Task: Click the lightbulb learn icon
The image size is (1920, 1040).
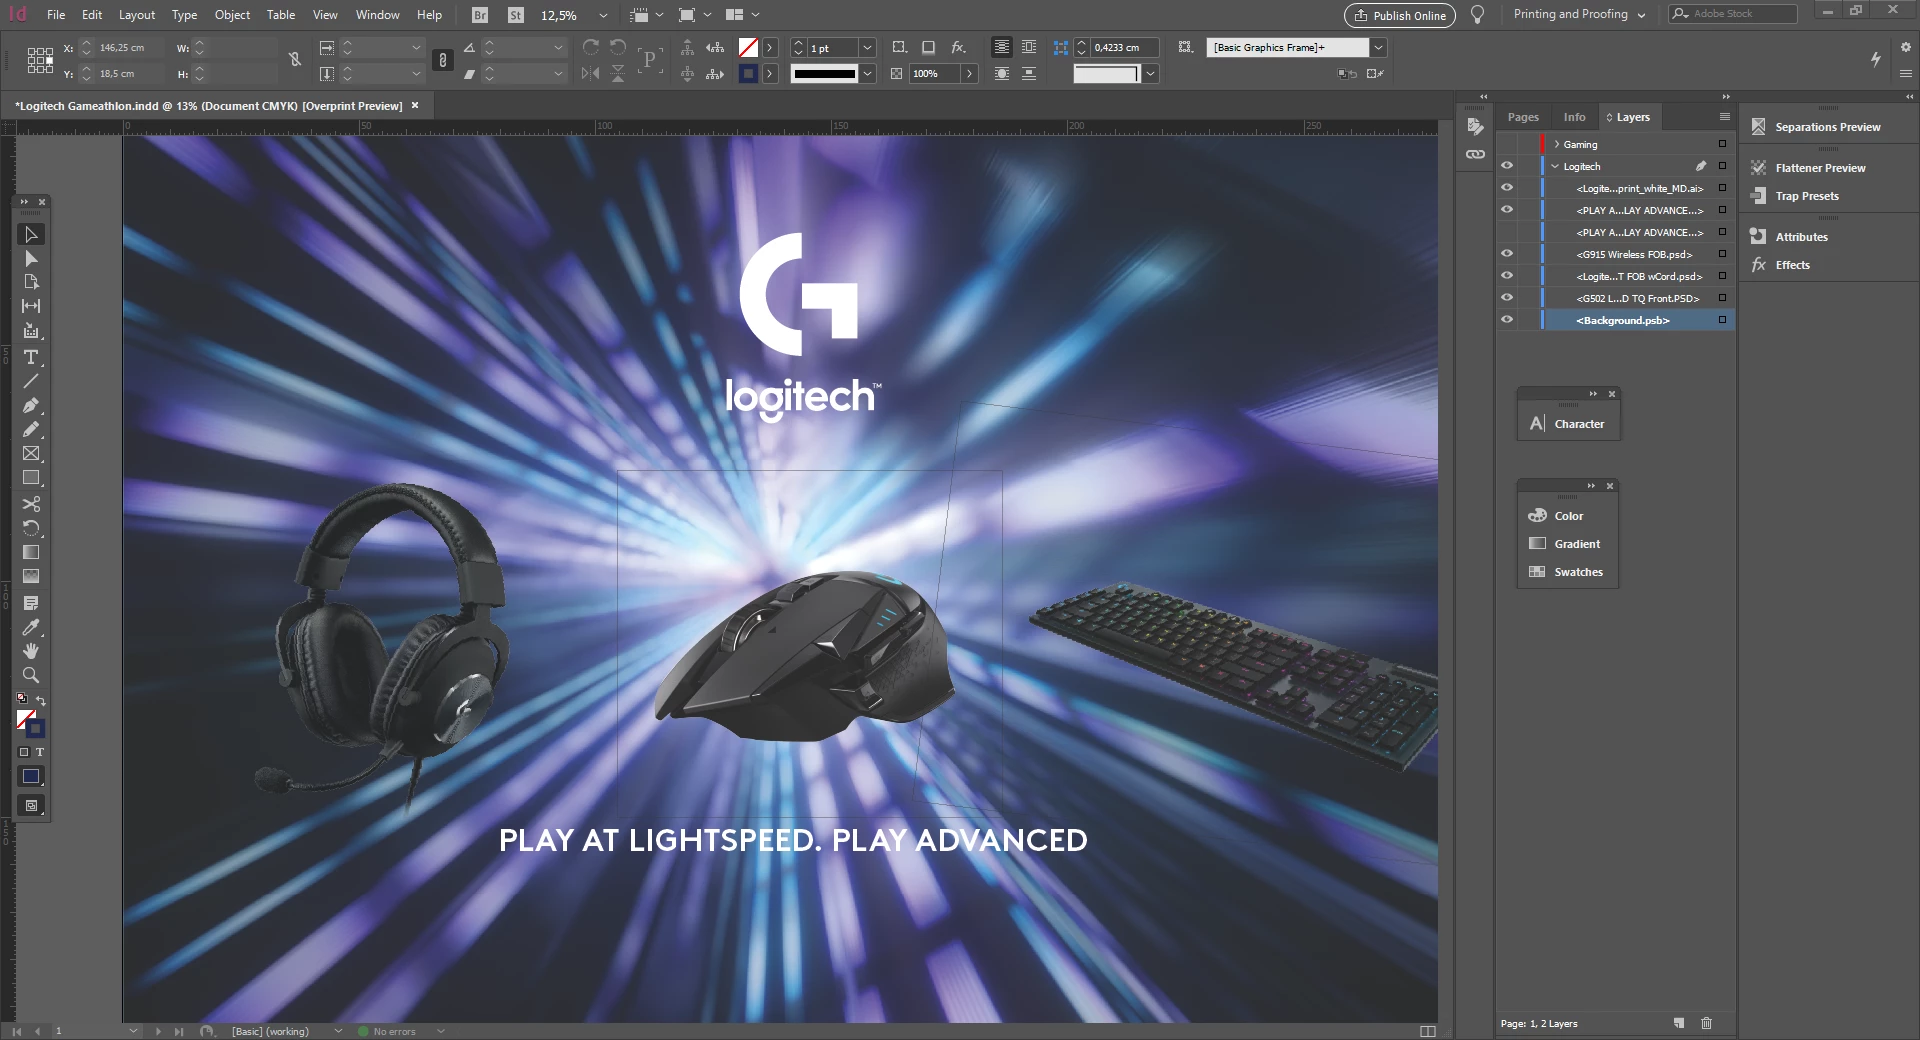Action: 1477,15
